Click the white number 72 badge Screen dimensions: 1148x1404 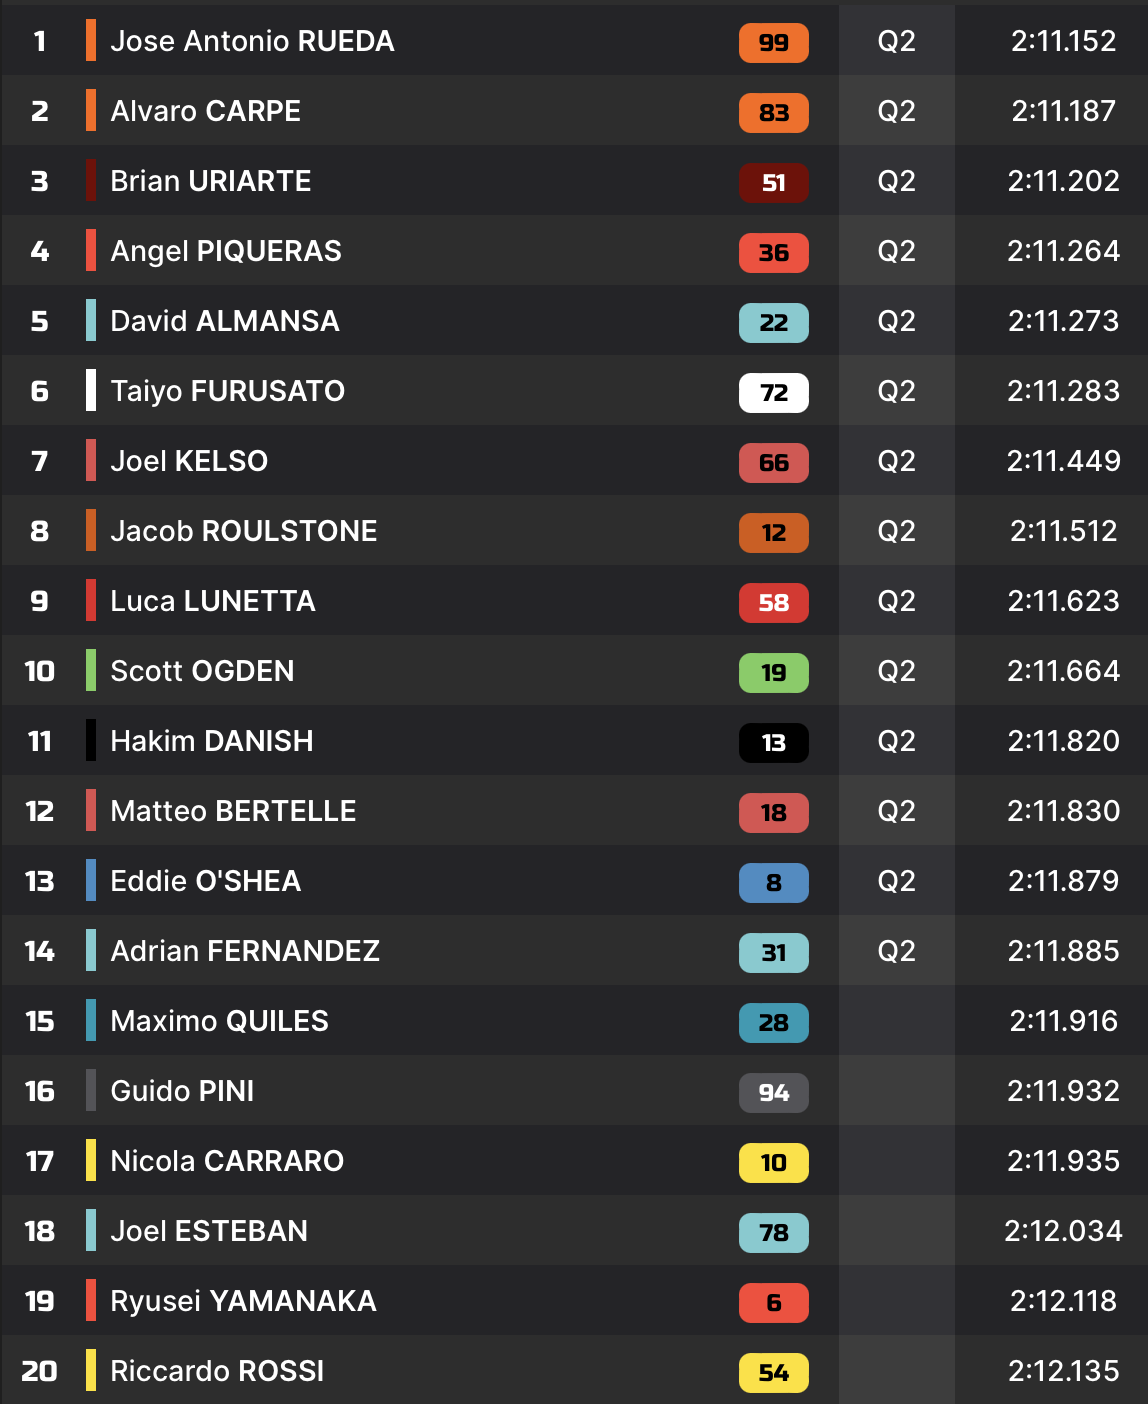click(x=773, y=392)
